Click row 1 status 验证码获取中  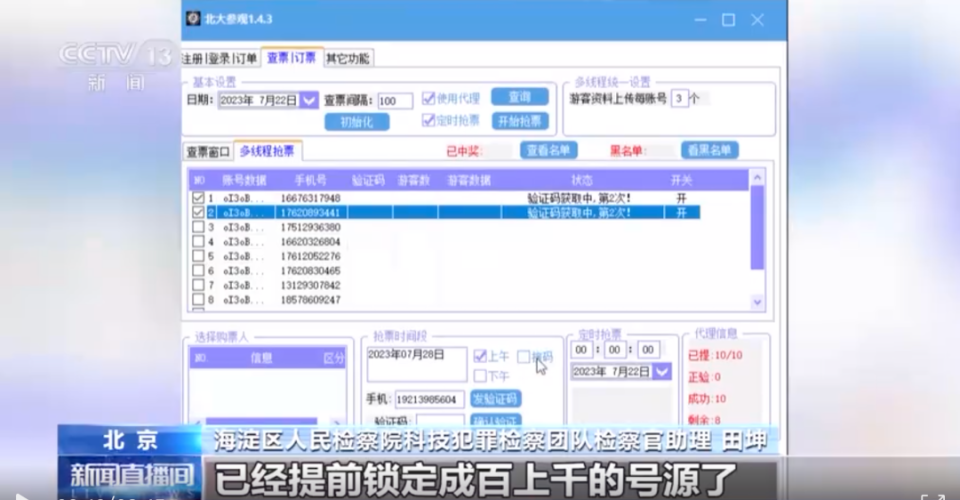point(579,198)
